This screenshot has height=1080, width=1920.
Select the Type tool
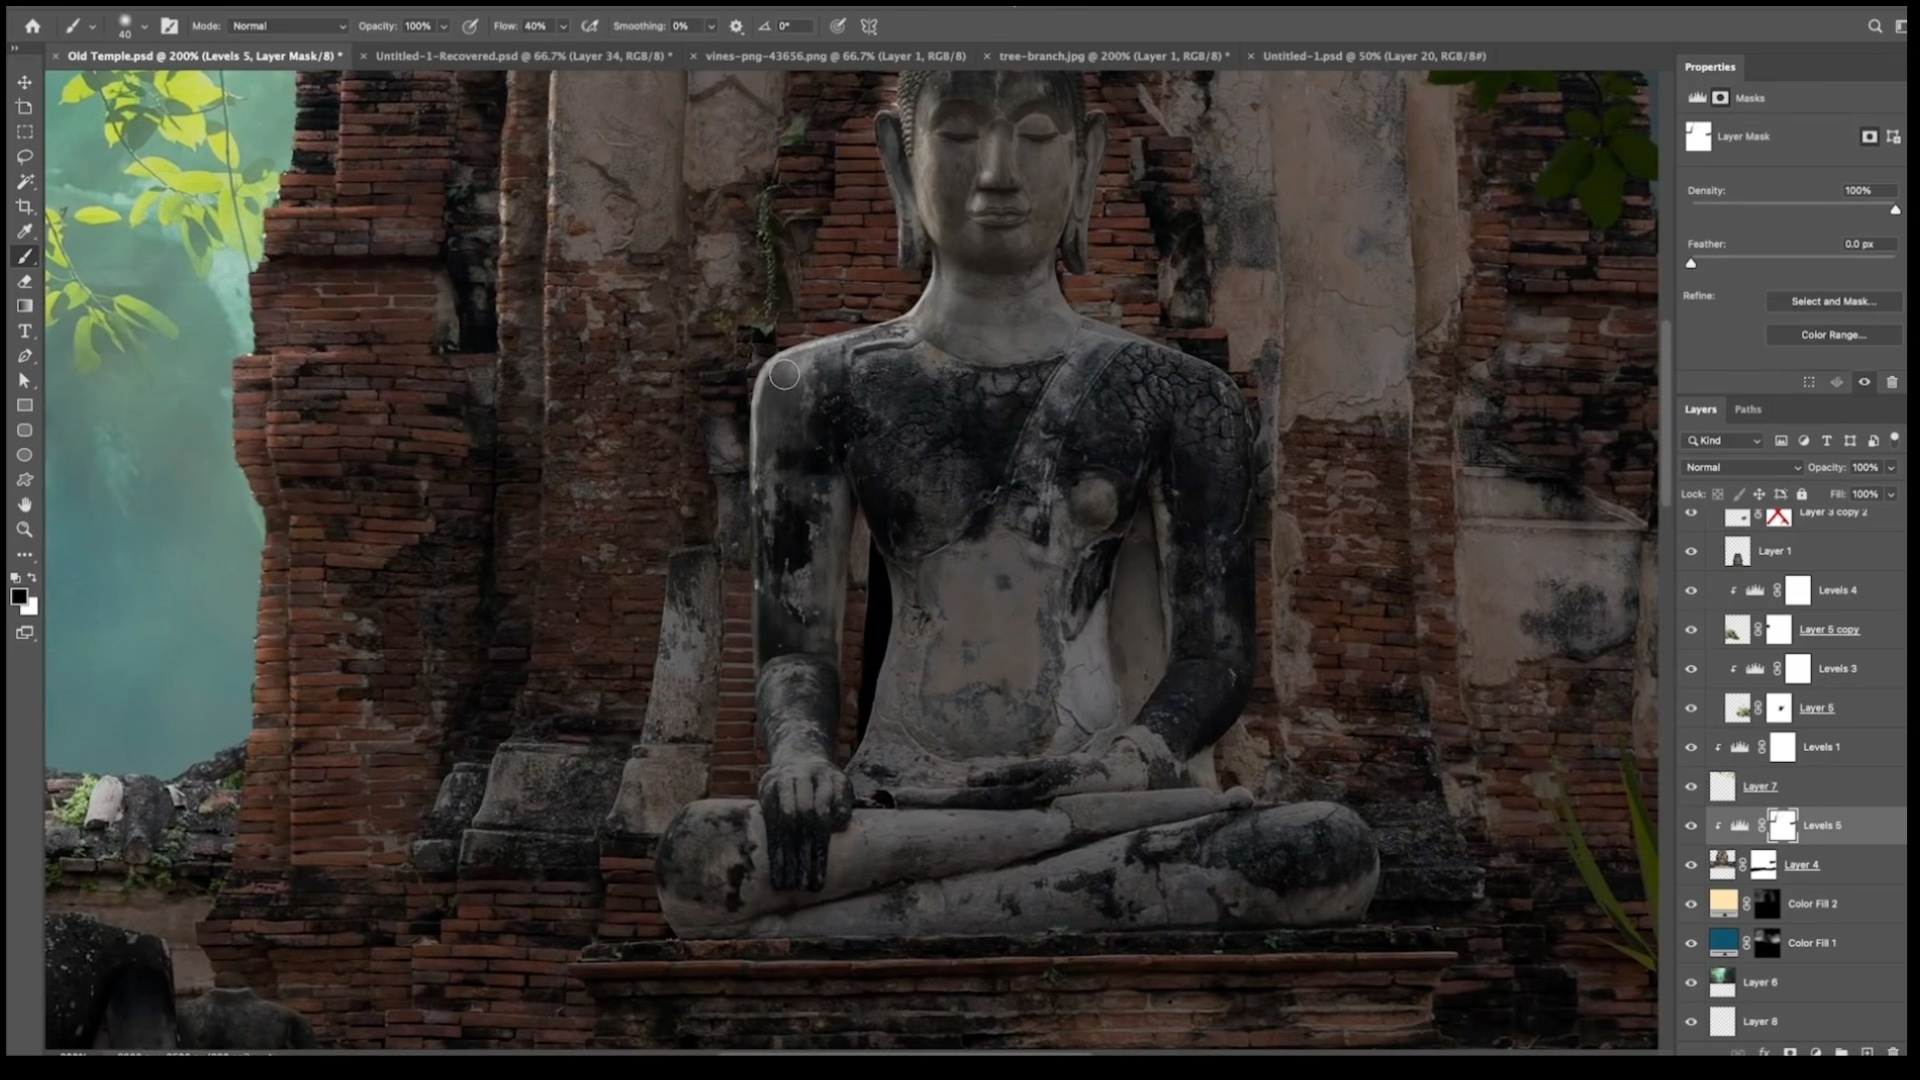click(25, 331)
